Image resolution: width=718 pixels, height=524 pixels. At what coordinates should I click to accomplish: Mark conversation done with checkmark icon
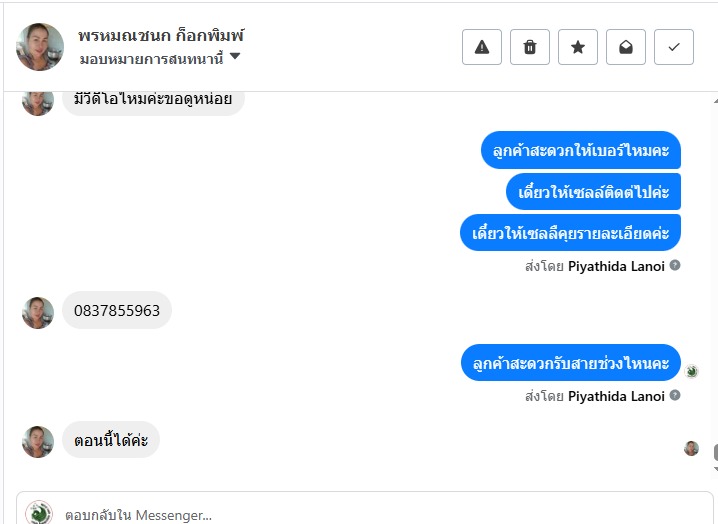coord(674,47)
